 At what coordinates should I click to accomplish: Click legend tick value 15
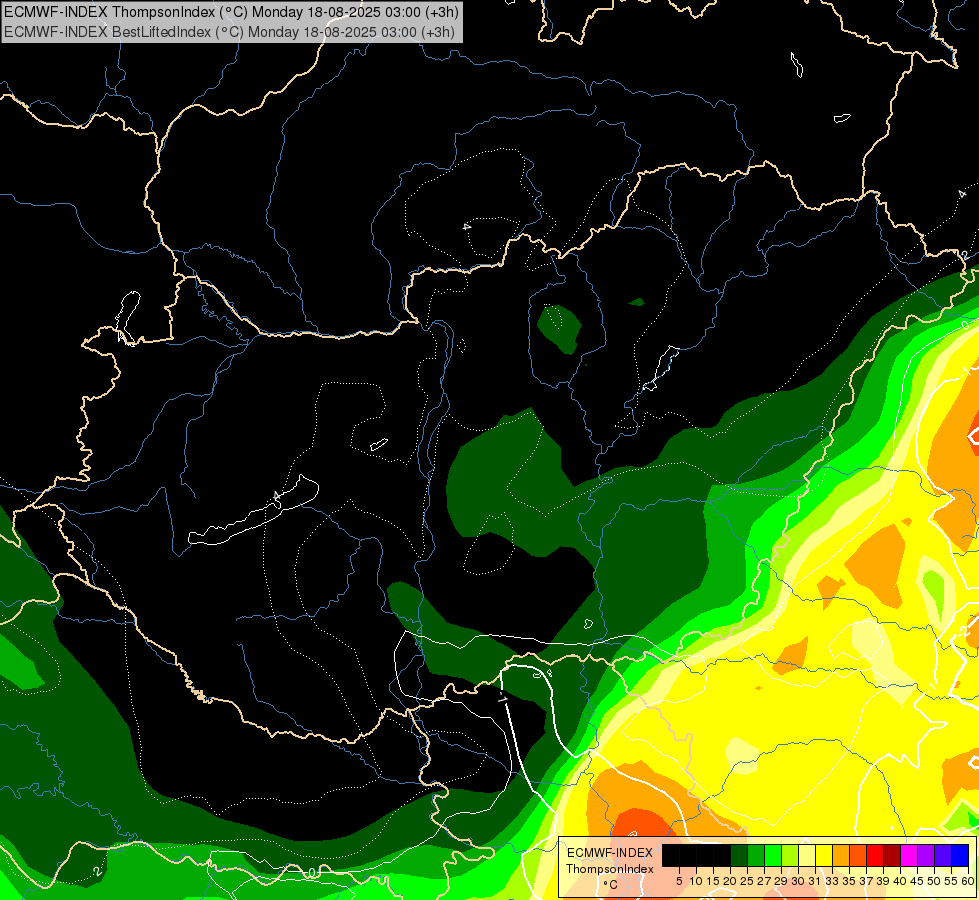point(713,881)
